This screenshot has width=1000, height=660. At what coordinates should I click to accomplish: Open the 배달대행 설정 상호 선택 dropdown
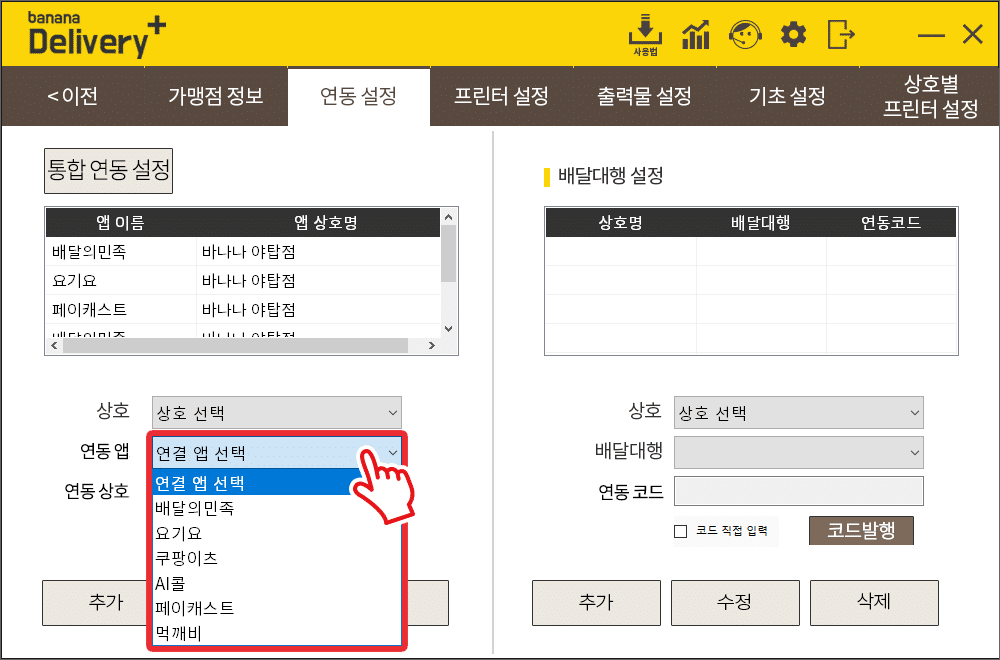(x=798, y=413)
